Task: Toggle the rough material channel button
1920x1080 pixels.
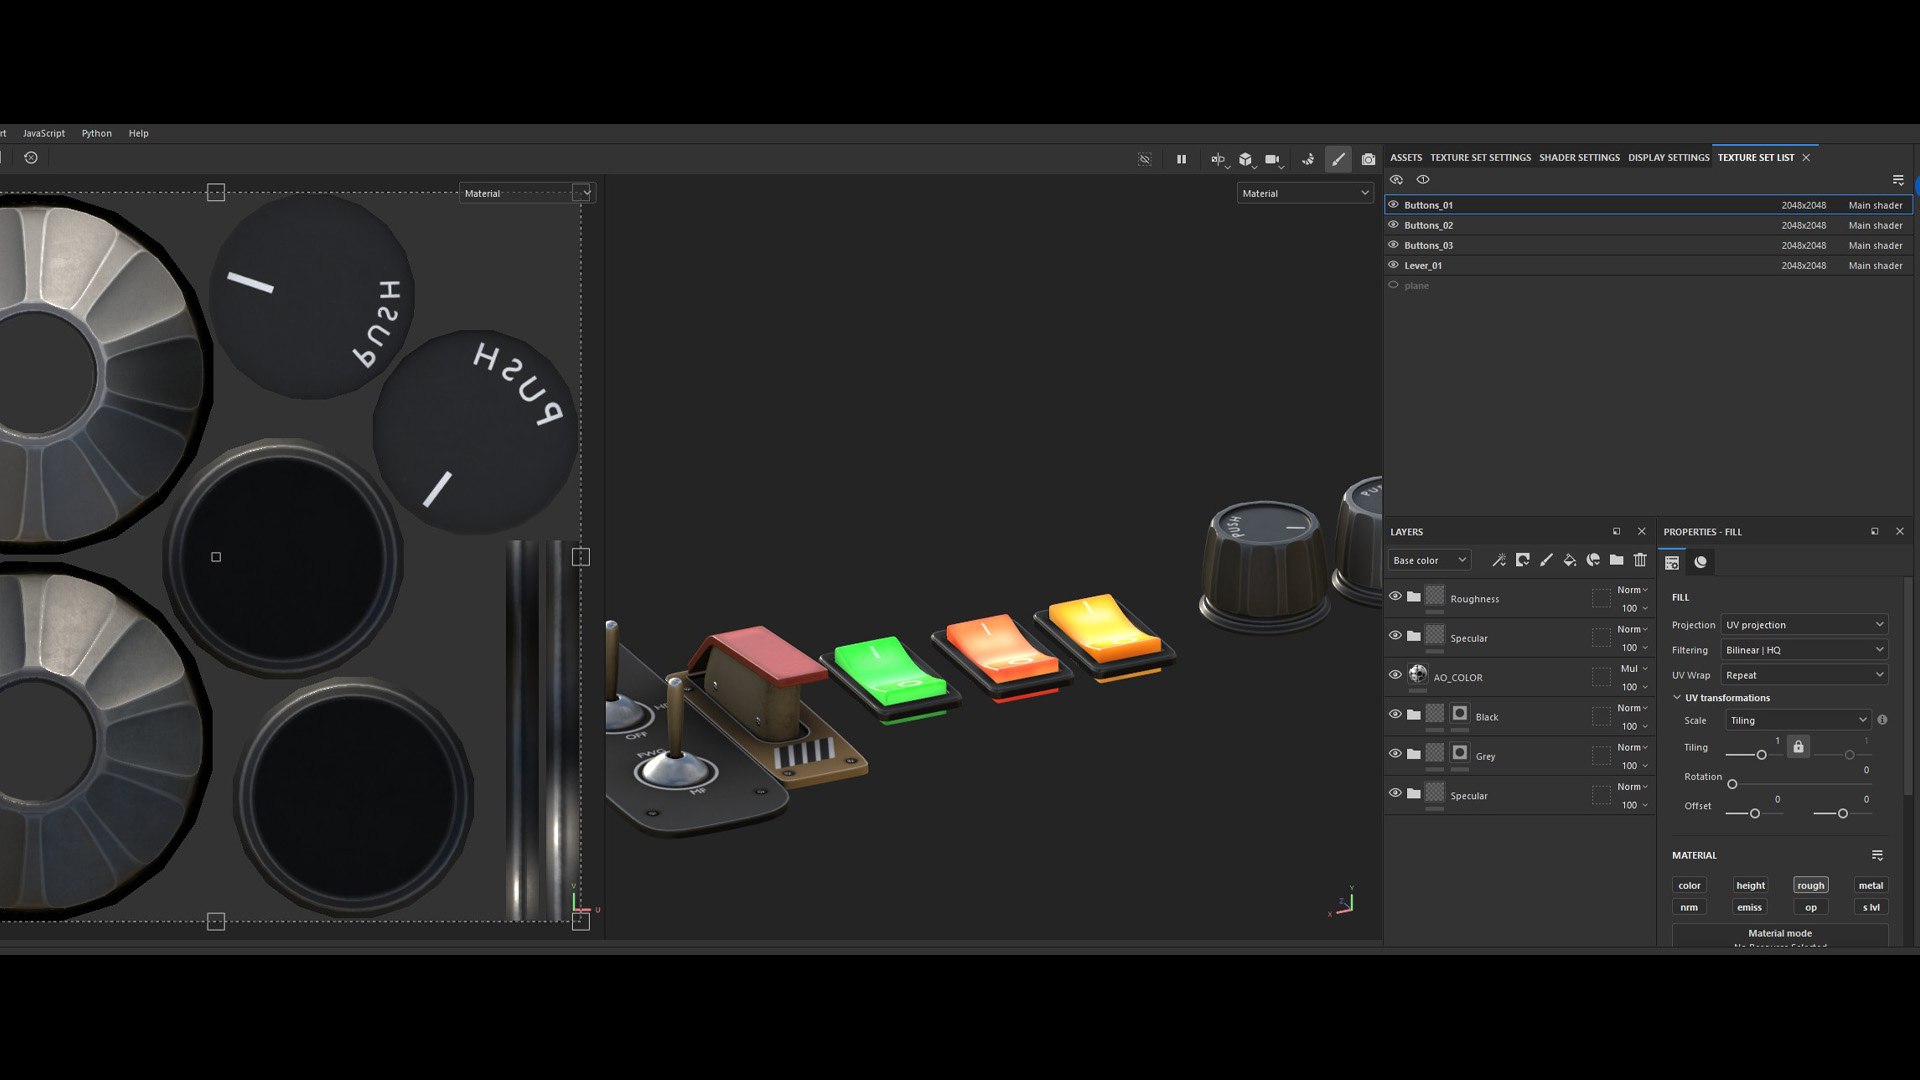Action: [x=1810, y=885]
